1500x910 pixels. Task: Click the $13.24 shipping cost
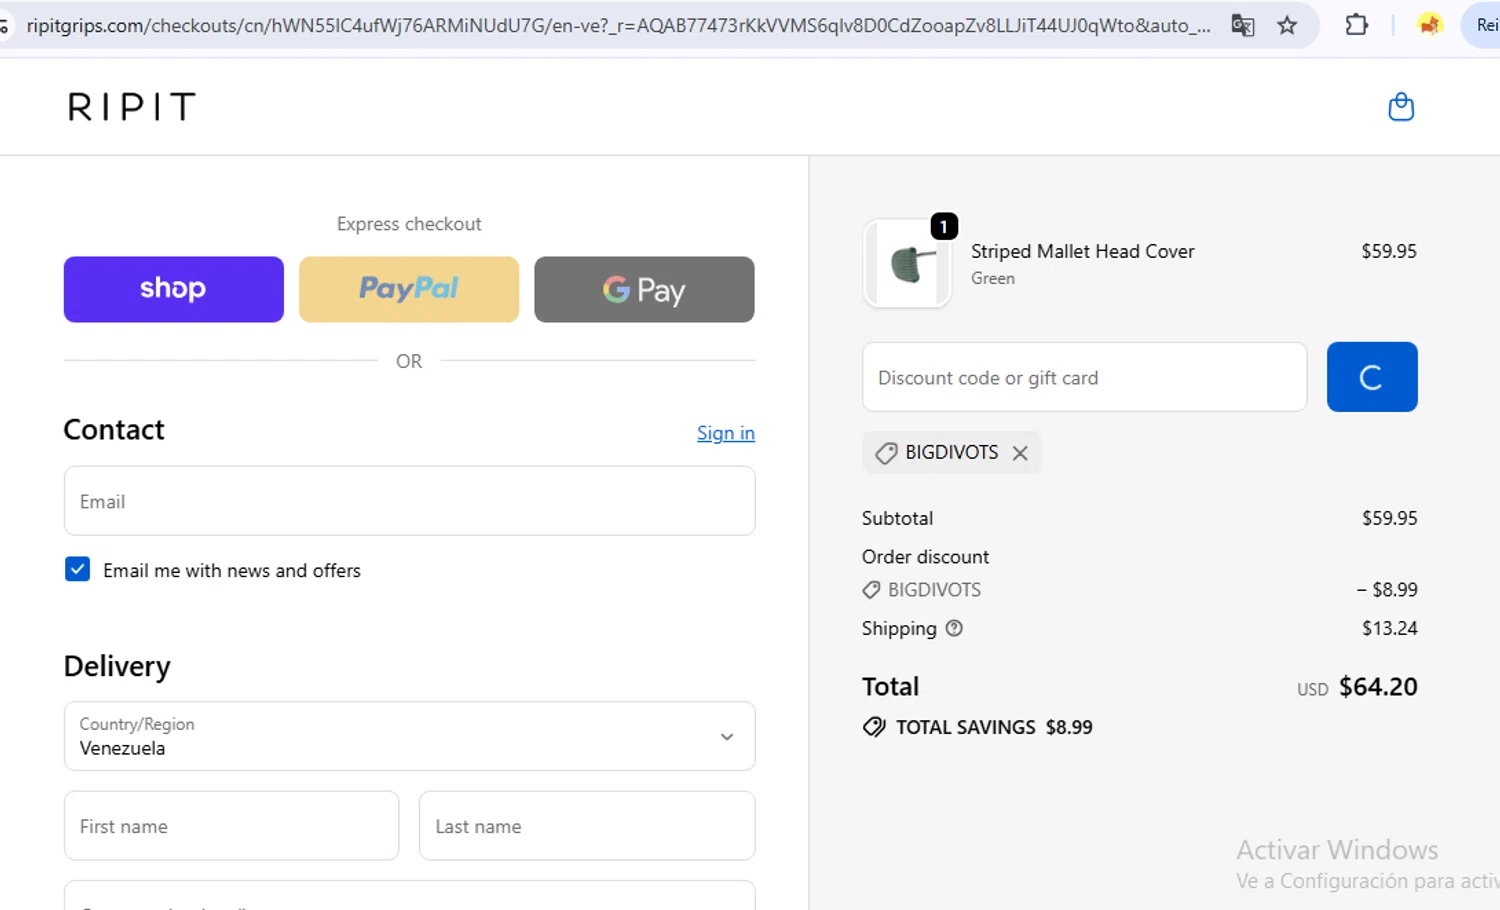[1389, 628]
